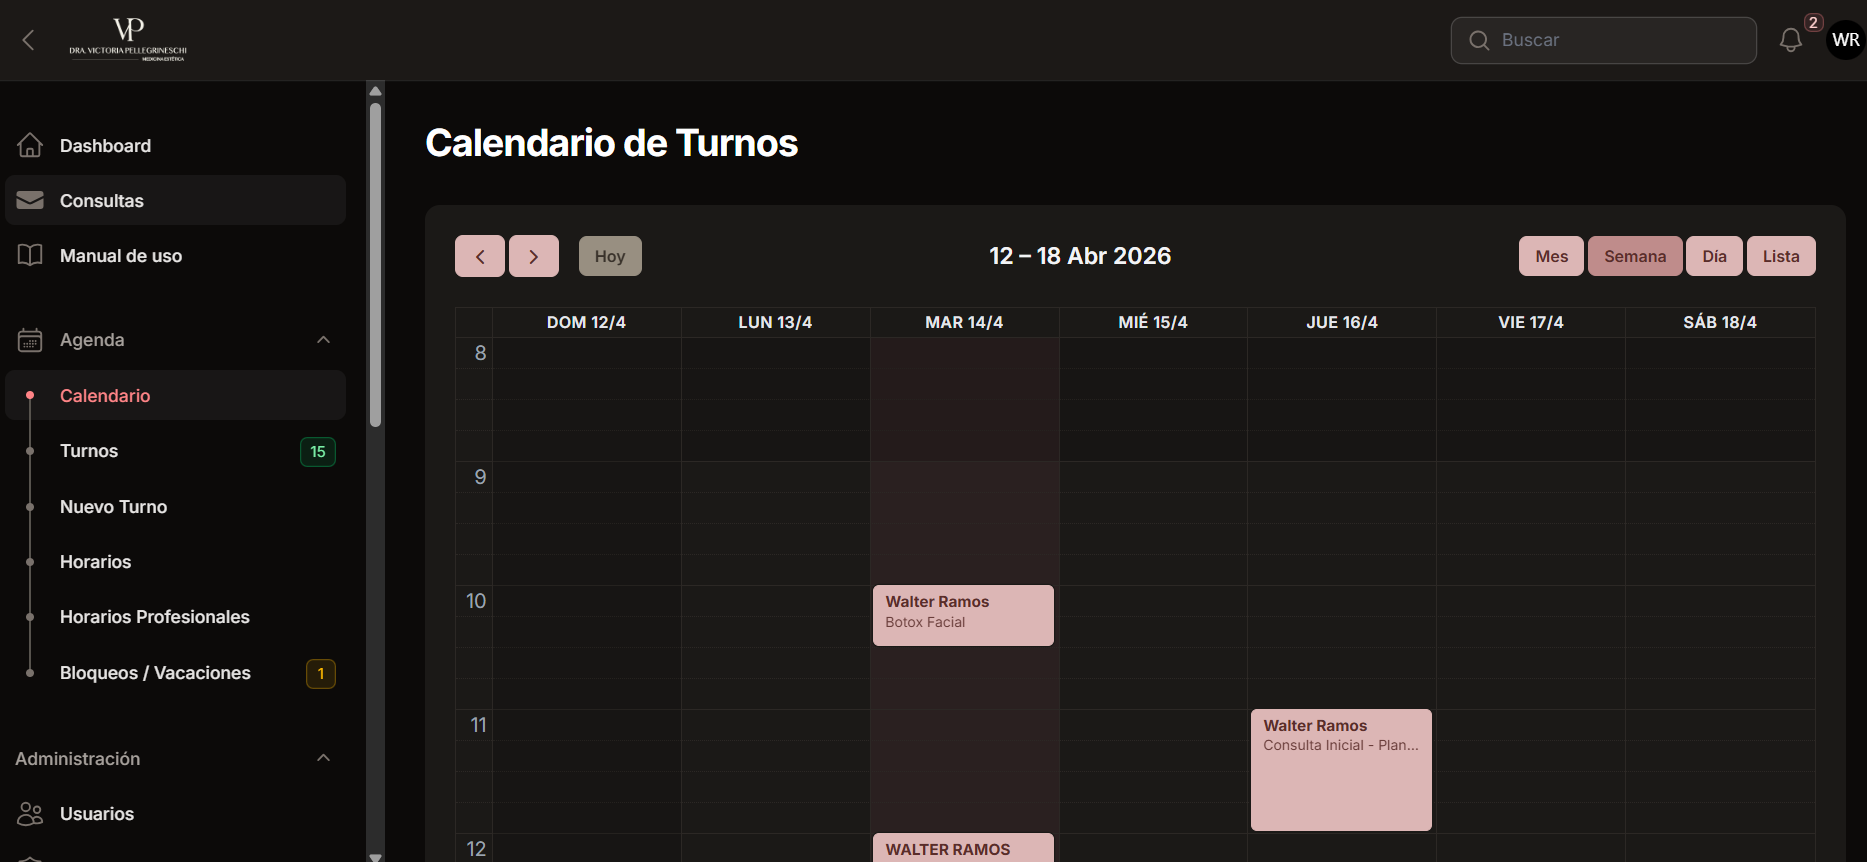Image resolution: width=1867 pixels, height=862 pixels.
Task: Click the Manual de uso book icon
Action: [30, 256]
